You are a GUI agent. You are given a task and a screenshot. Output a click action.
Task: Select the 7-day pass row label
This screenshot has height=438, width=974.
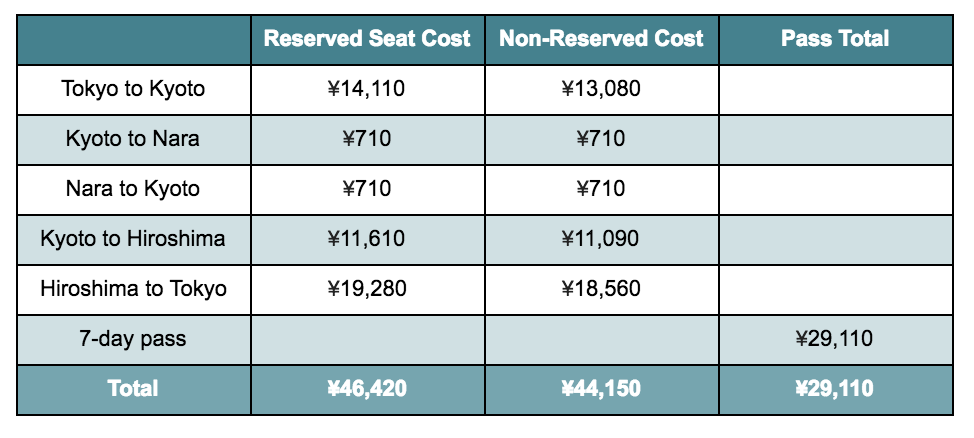[134, 340]
